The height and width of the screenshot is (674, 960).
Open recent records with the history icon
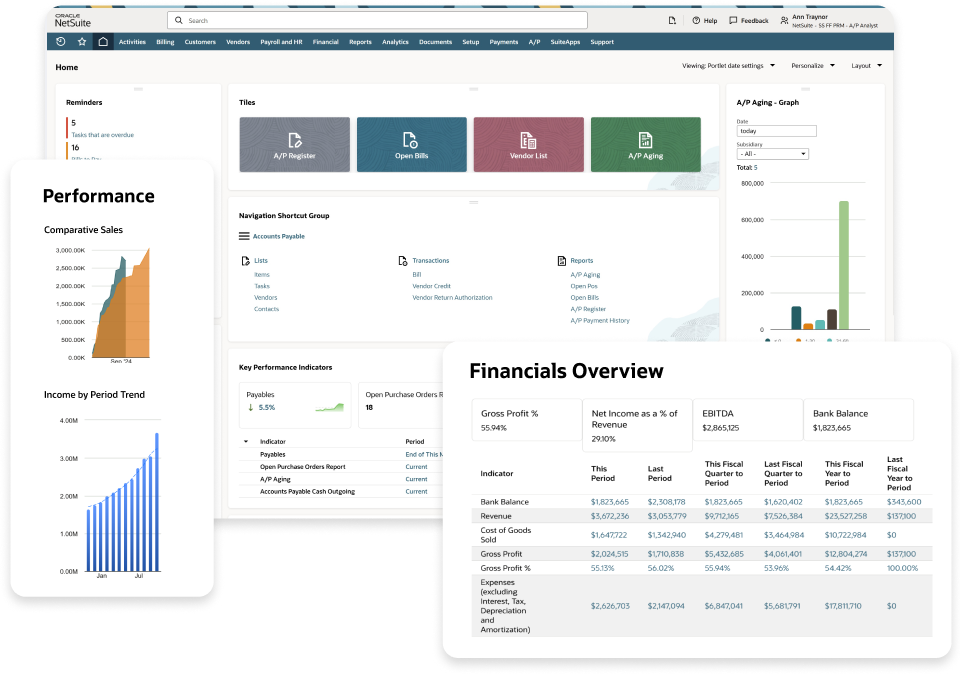[61, 42]
